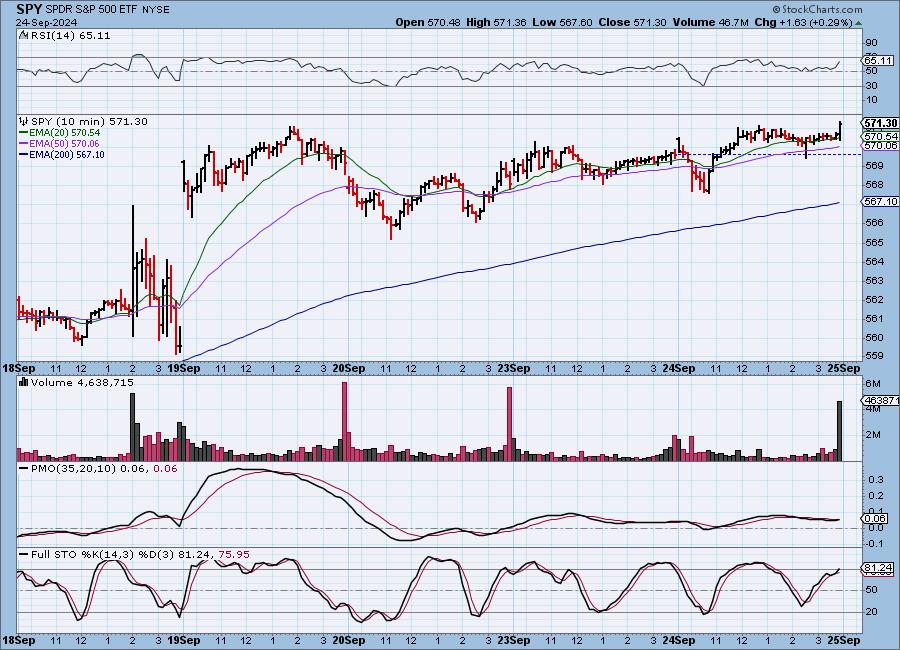Click the 19Sep date marker under the price chart
The image size is (900, 650).
pos(184,368)
